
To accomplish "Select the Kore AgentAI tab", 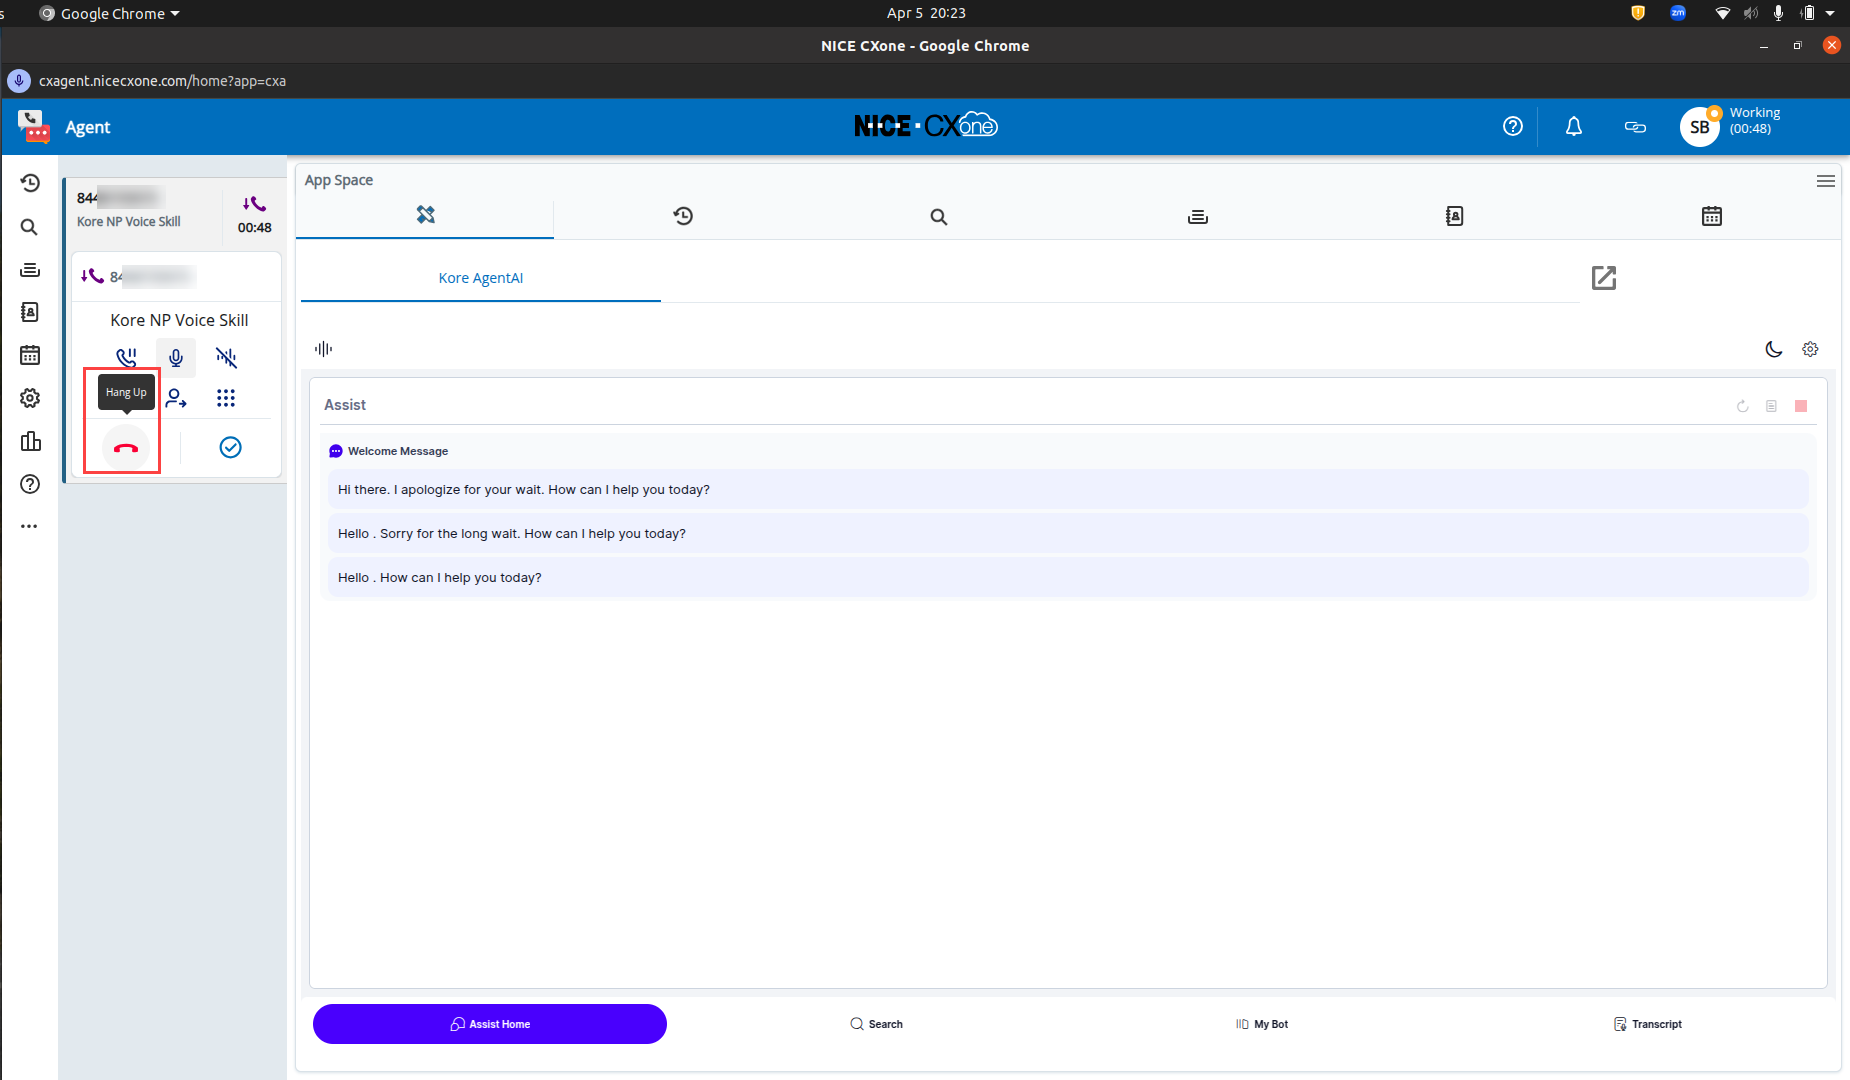I will (x=481, y=278).
